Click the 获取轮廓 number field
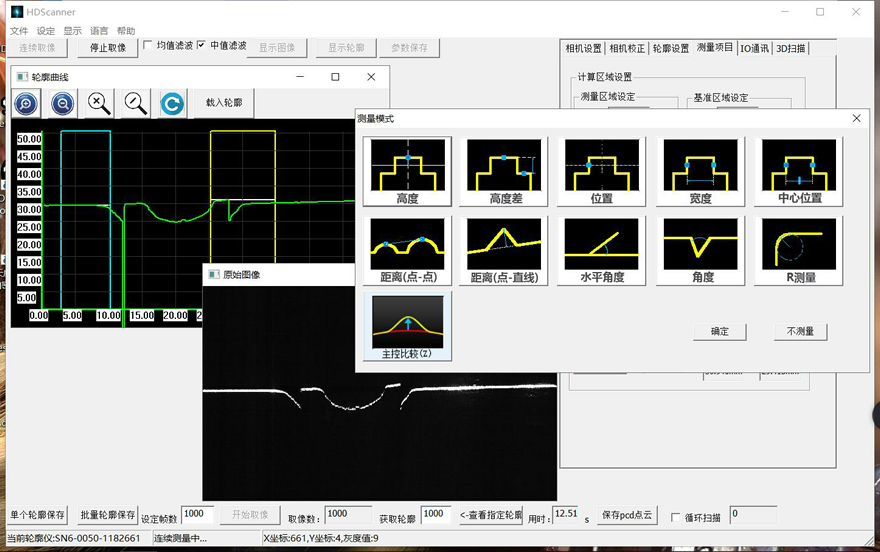The height and width of the screenshot is (552, 880). point(436,514)
